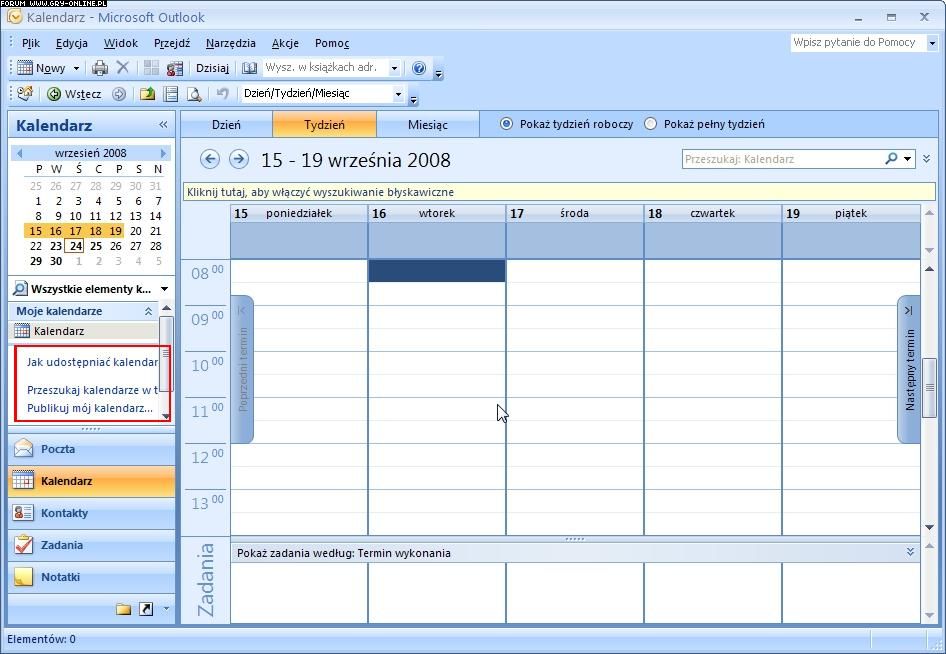The height and width of the screenshot is (654, 946).
Task: Open the group calendars icon beside Dzisiaj
Action: point(175,68)
